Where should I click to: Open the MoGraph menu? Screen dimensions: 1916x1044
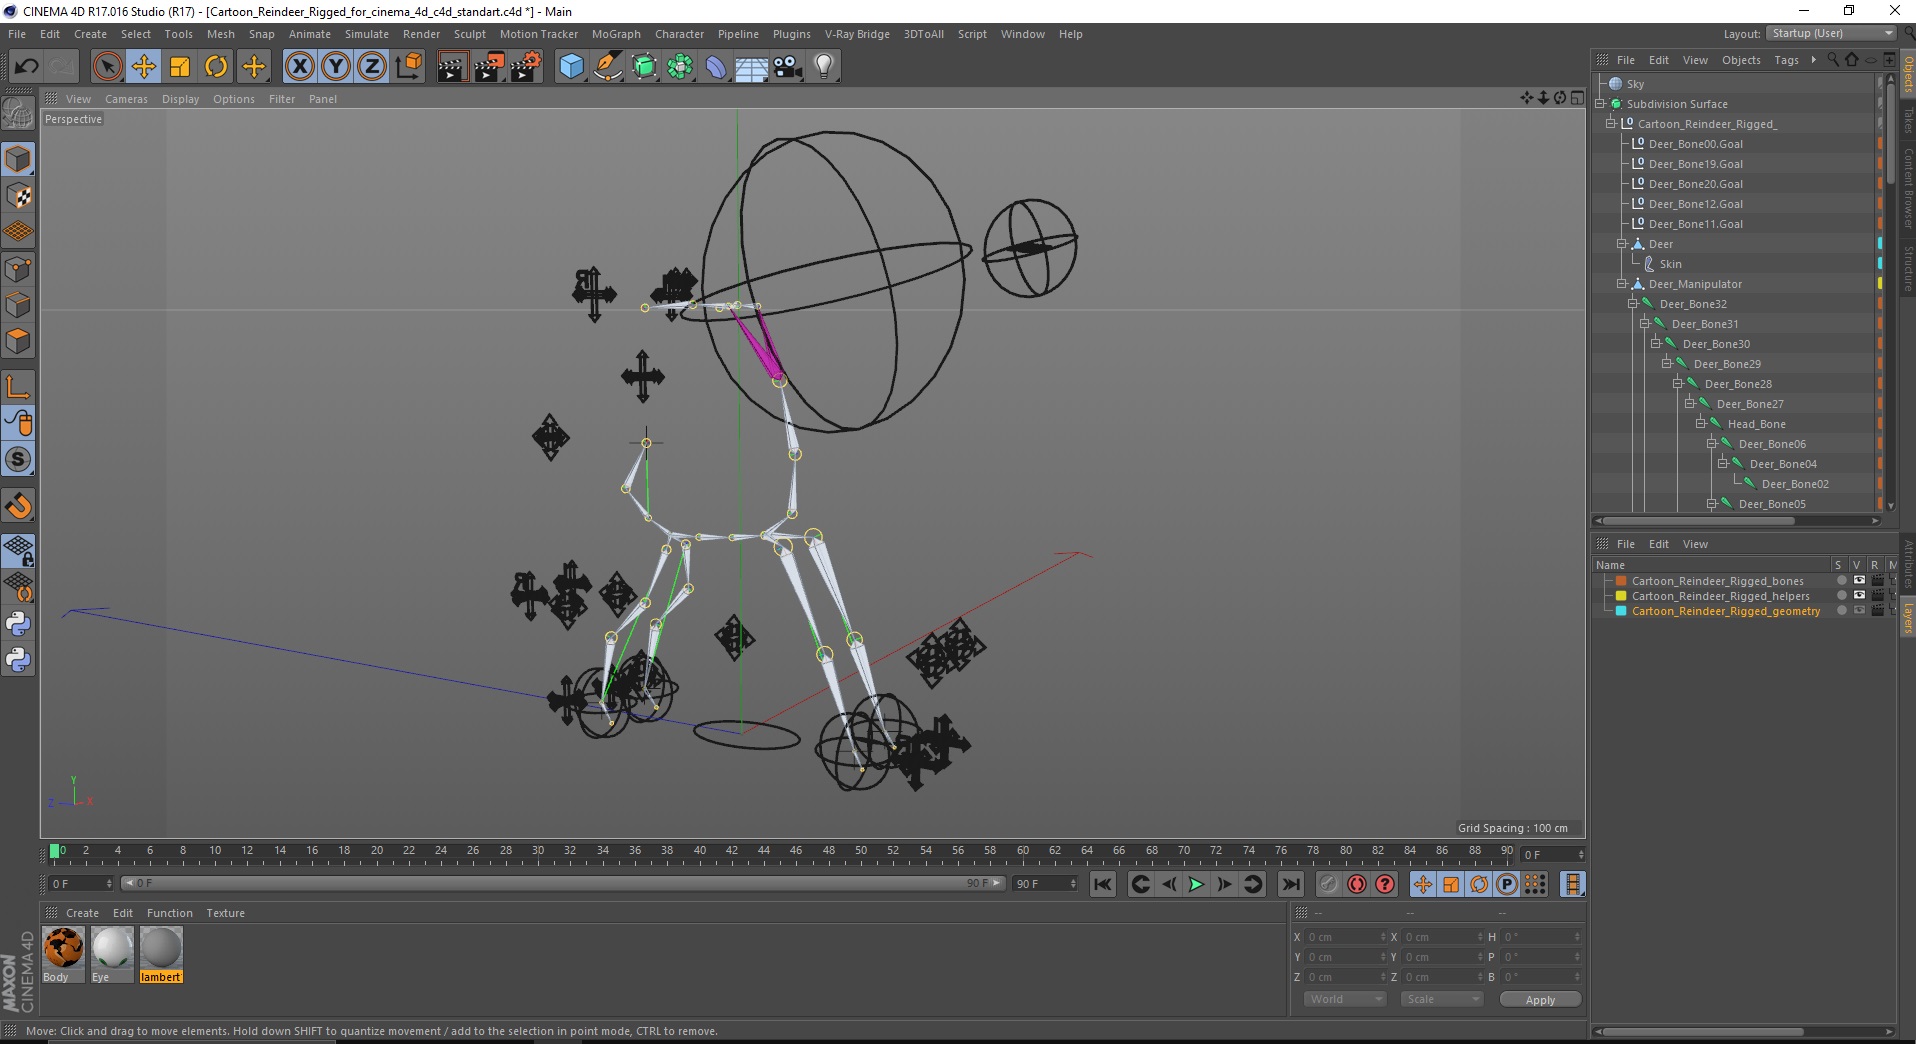616,34
